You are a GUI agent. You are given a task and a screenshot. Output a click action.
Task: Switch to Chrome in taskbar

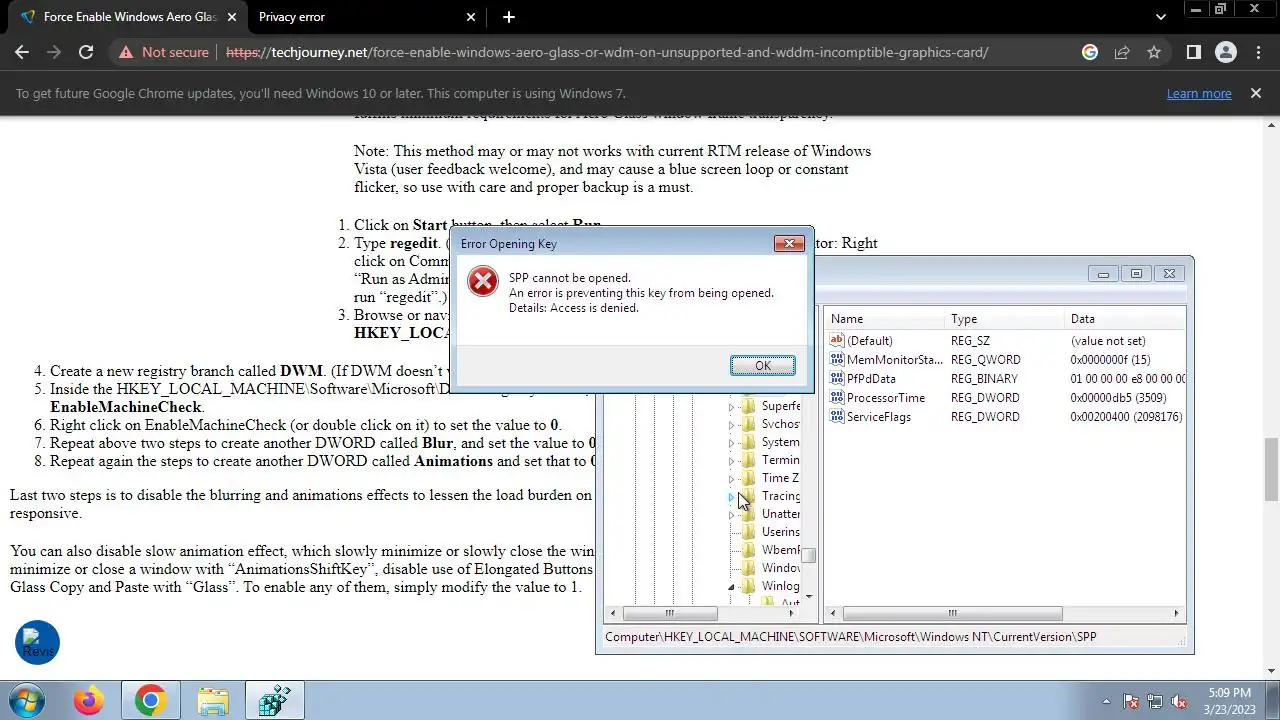pos(150,701)
